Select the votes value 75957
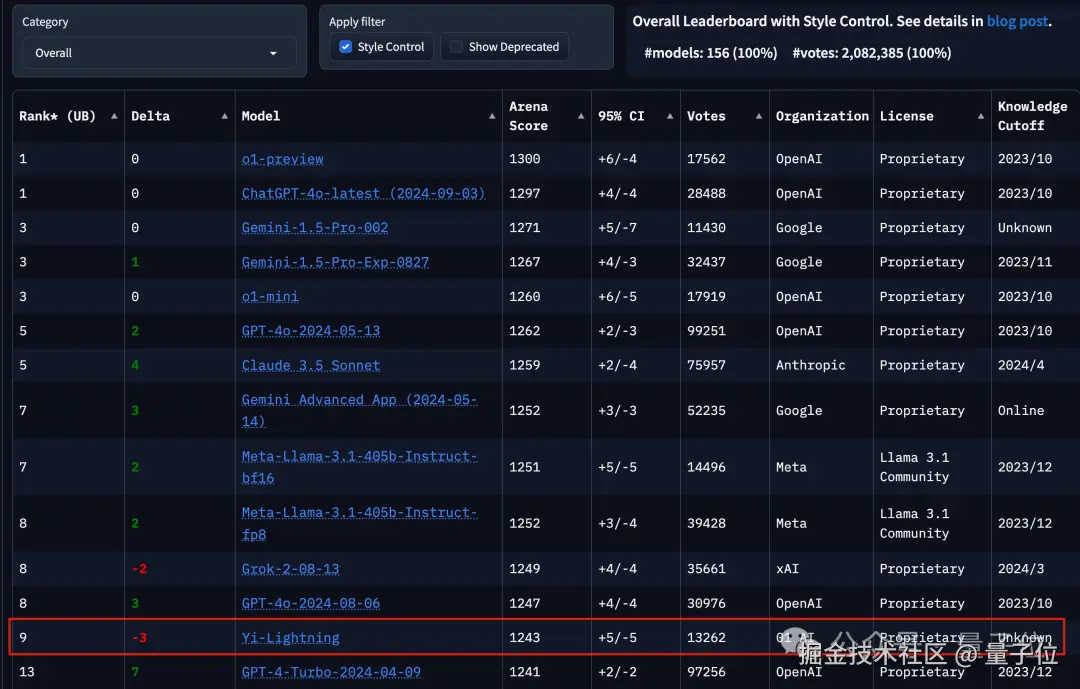1080x689 pixels. tap(706, 366)
